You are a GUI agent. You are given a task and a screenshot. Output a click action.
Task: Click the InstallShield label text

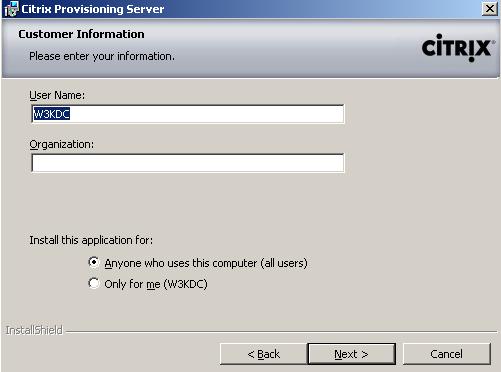[34, 330]
